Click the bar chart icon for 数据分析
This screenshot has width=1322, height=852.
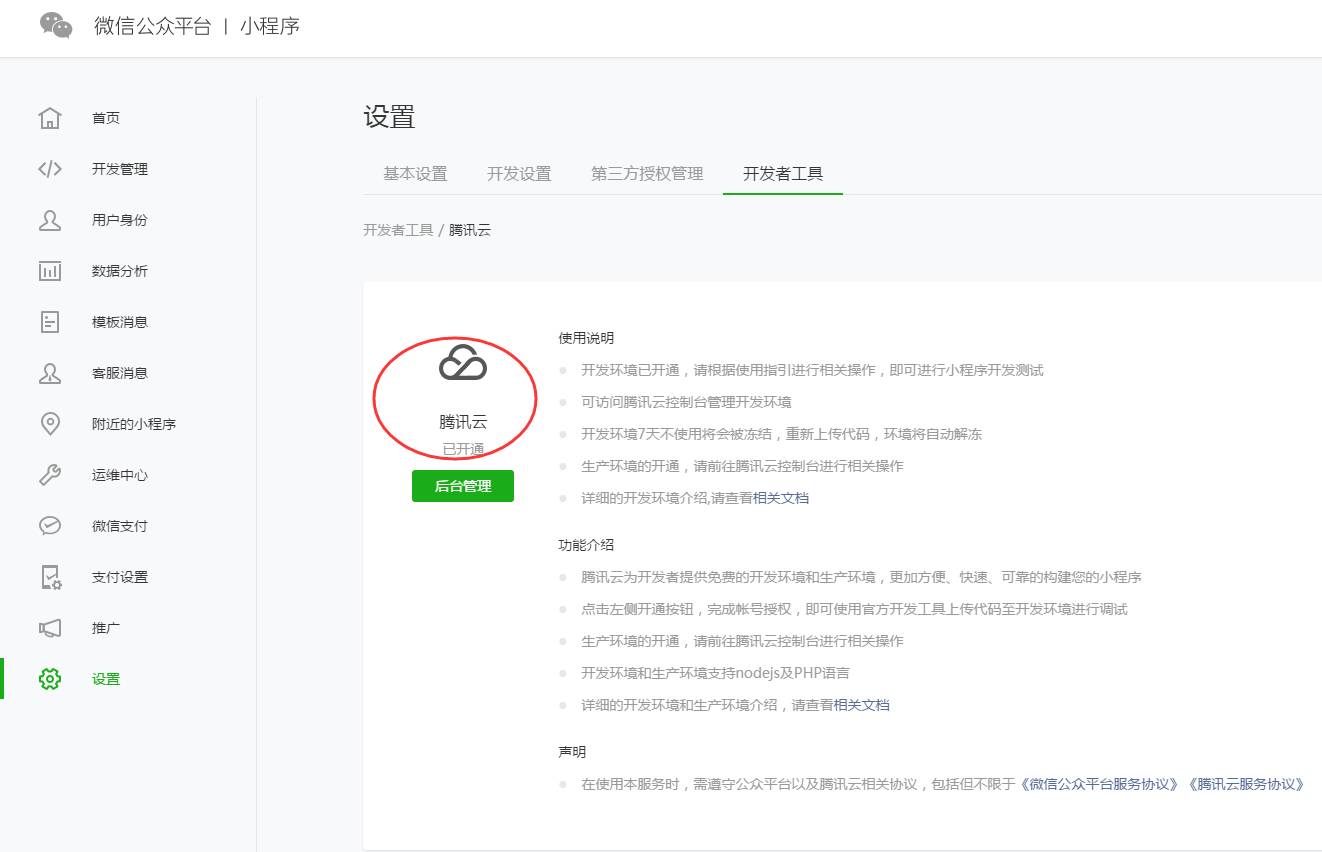pyautogui.click(x=50, y=271)
